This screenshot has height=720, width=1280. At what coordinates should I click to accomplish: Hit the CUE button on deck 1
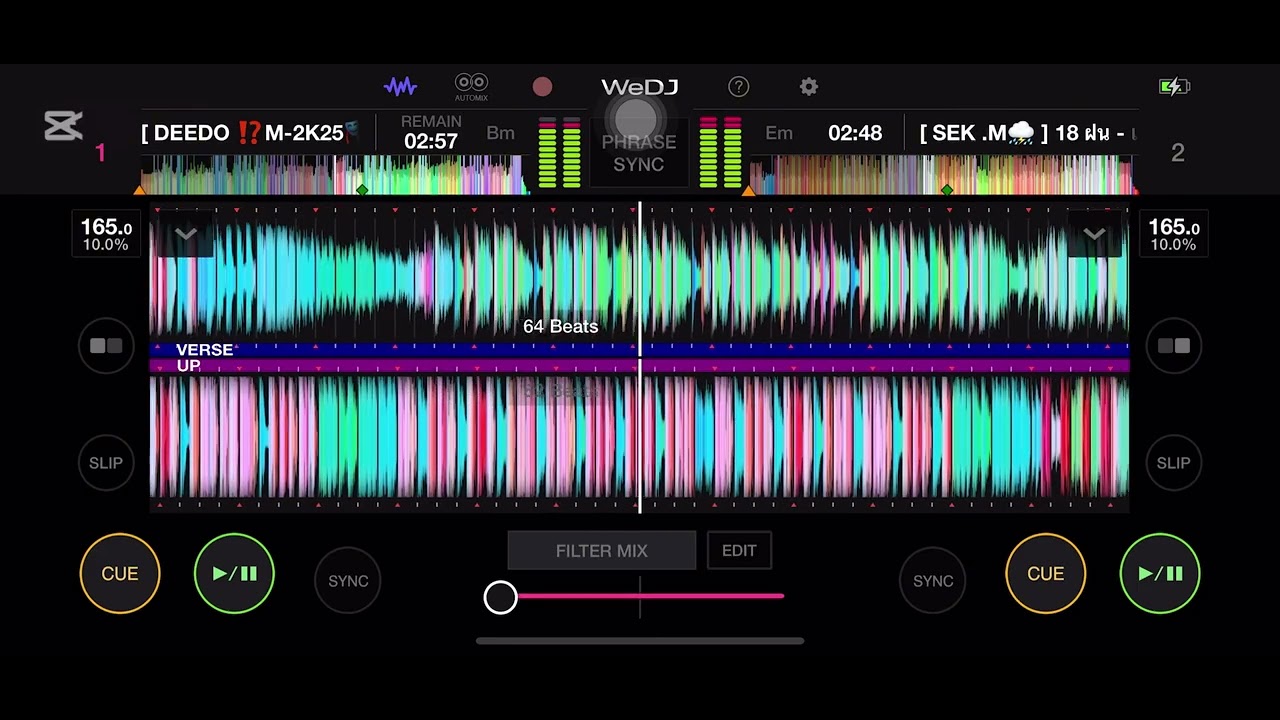click(x=120, y=573)
